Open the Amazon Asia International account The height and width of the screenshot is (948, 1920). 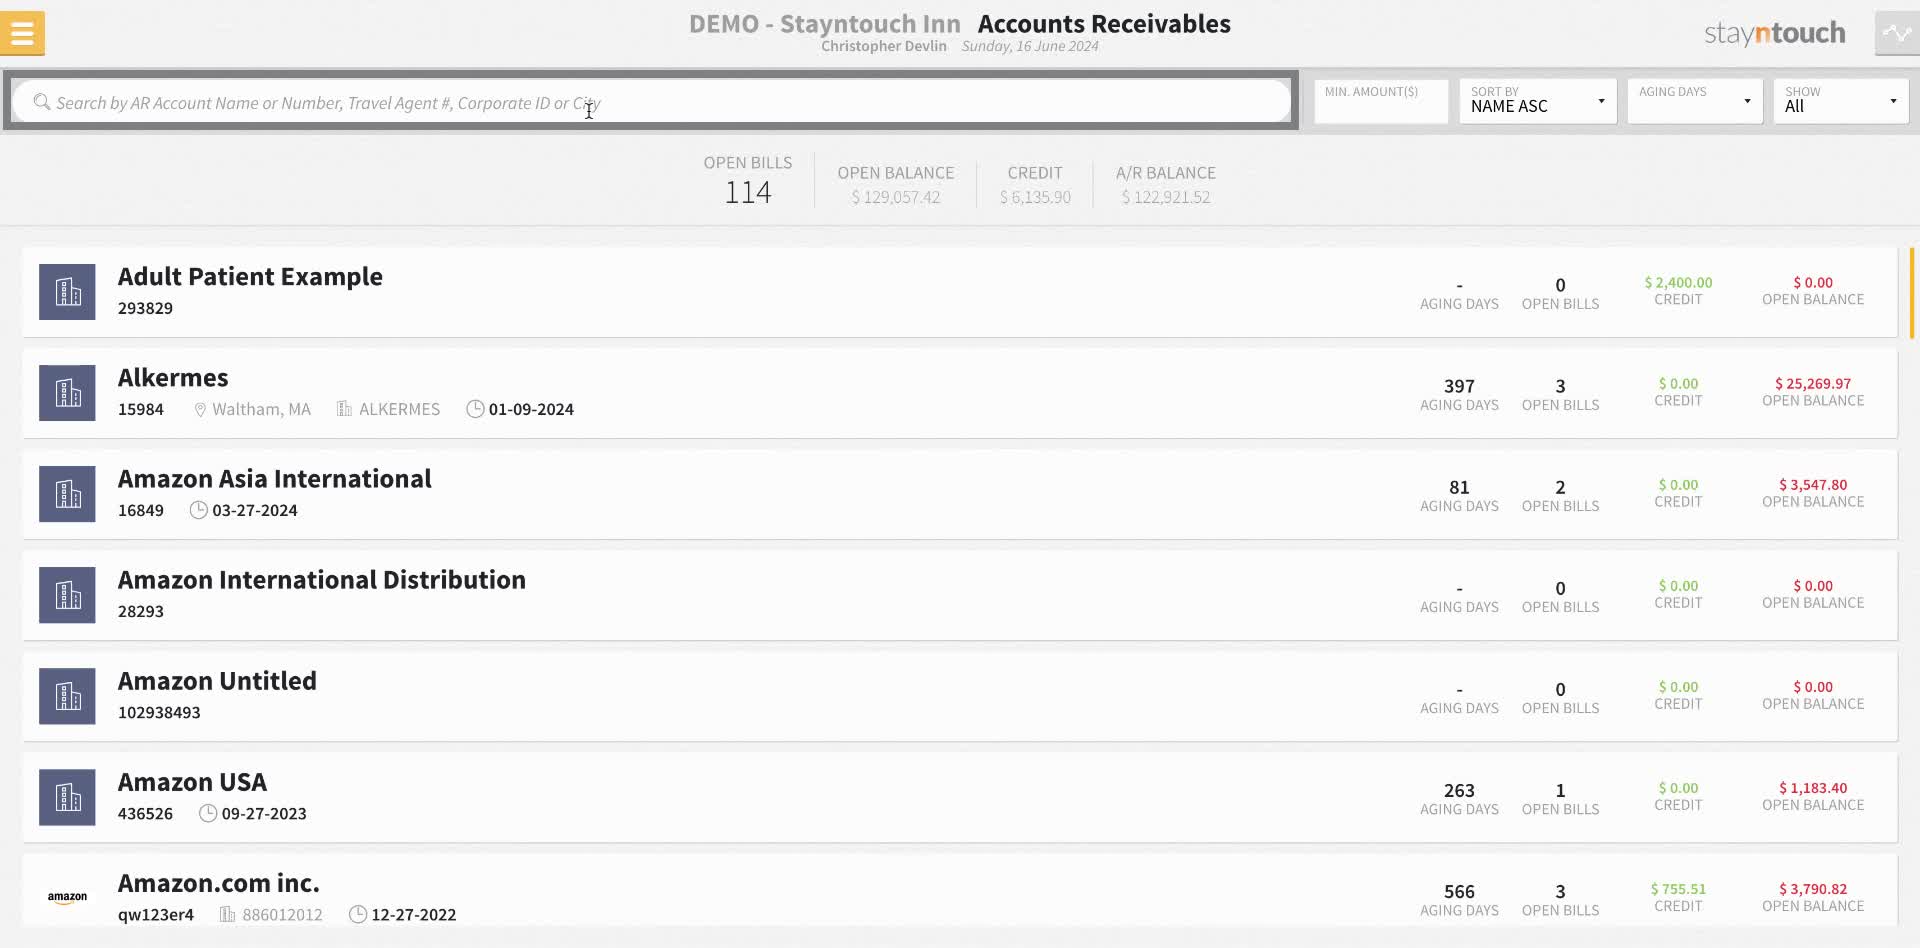pyautogui.click(x=959, y=494)
